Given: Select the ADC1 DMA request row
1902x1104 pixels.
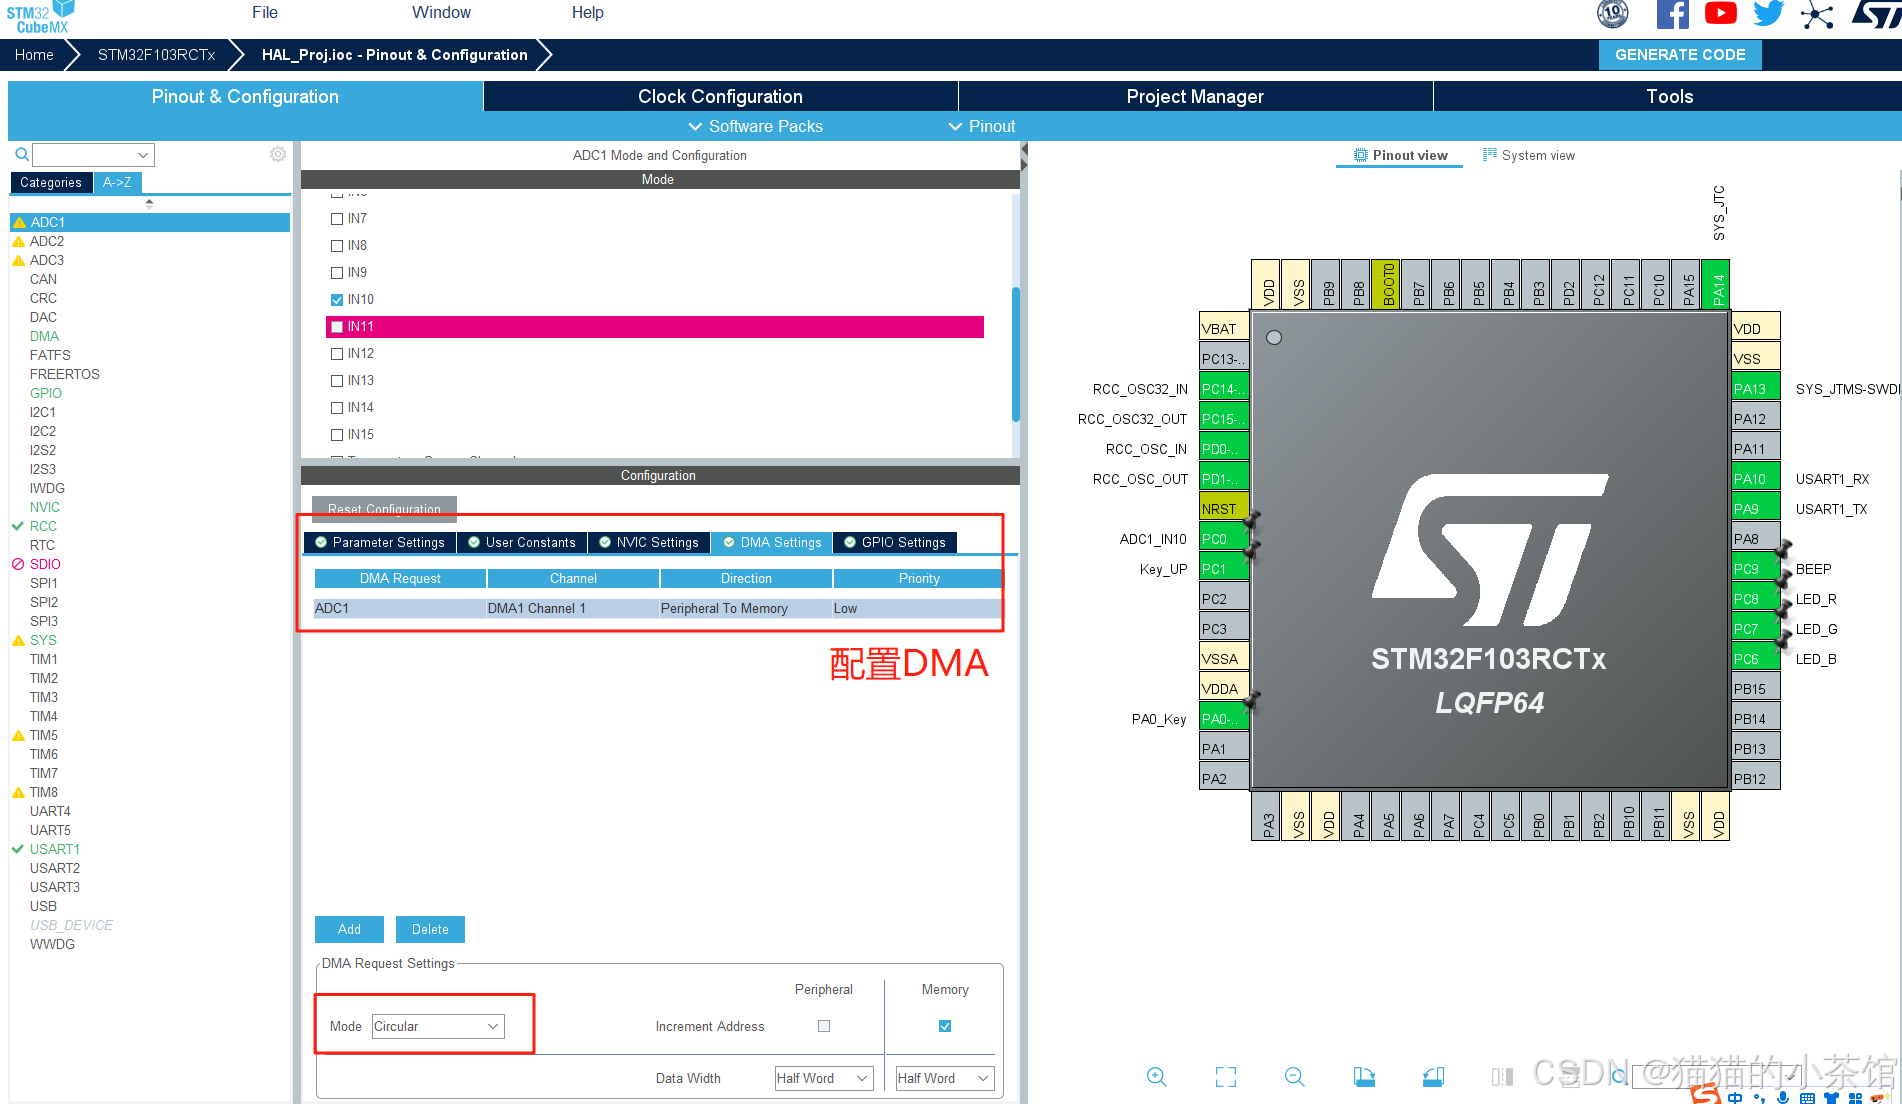Looking at the screenshot, I should click(x=658, y=608).
